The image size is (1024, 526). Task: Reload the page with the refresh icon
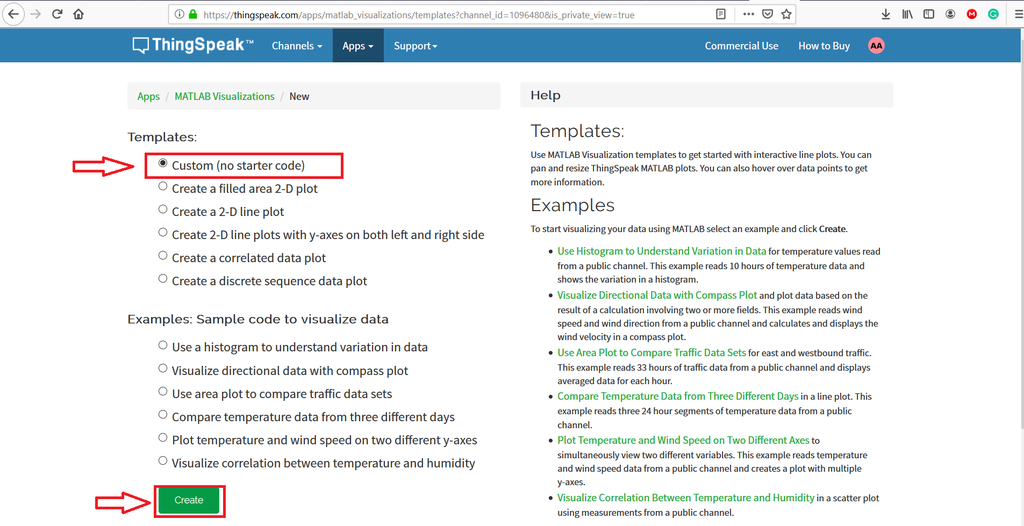[x=57, y=14]
